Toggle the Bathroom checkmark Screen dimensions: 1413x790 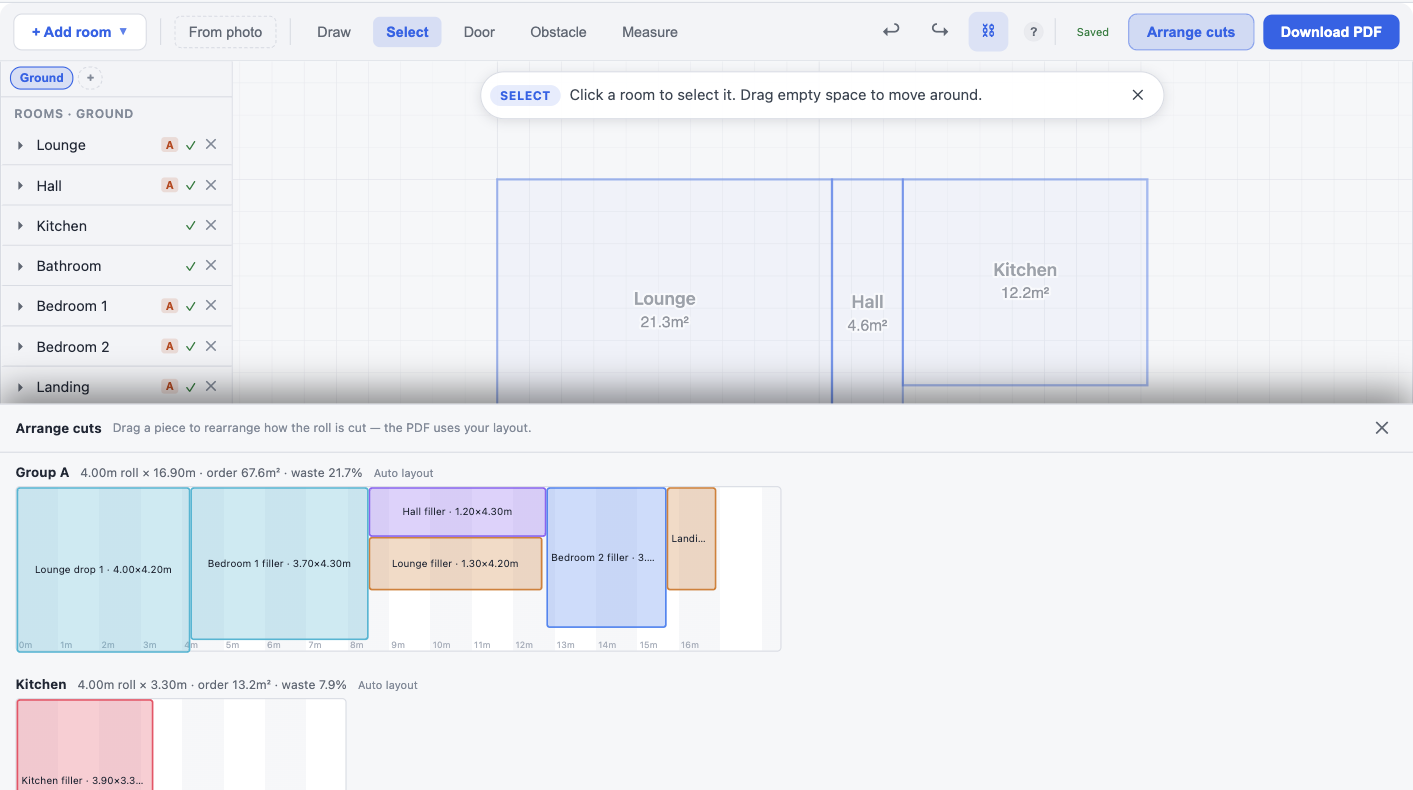tap(190, 266)
